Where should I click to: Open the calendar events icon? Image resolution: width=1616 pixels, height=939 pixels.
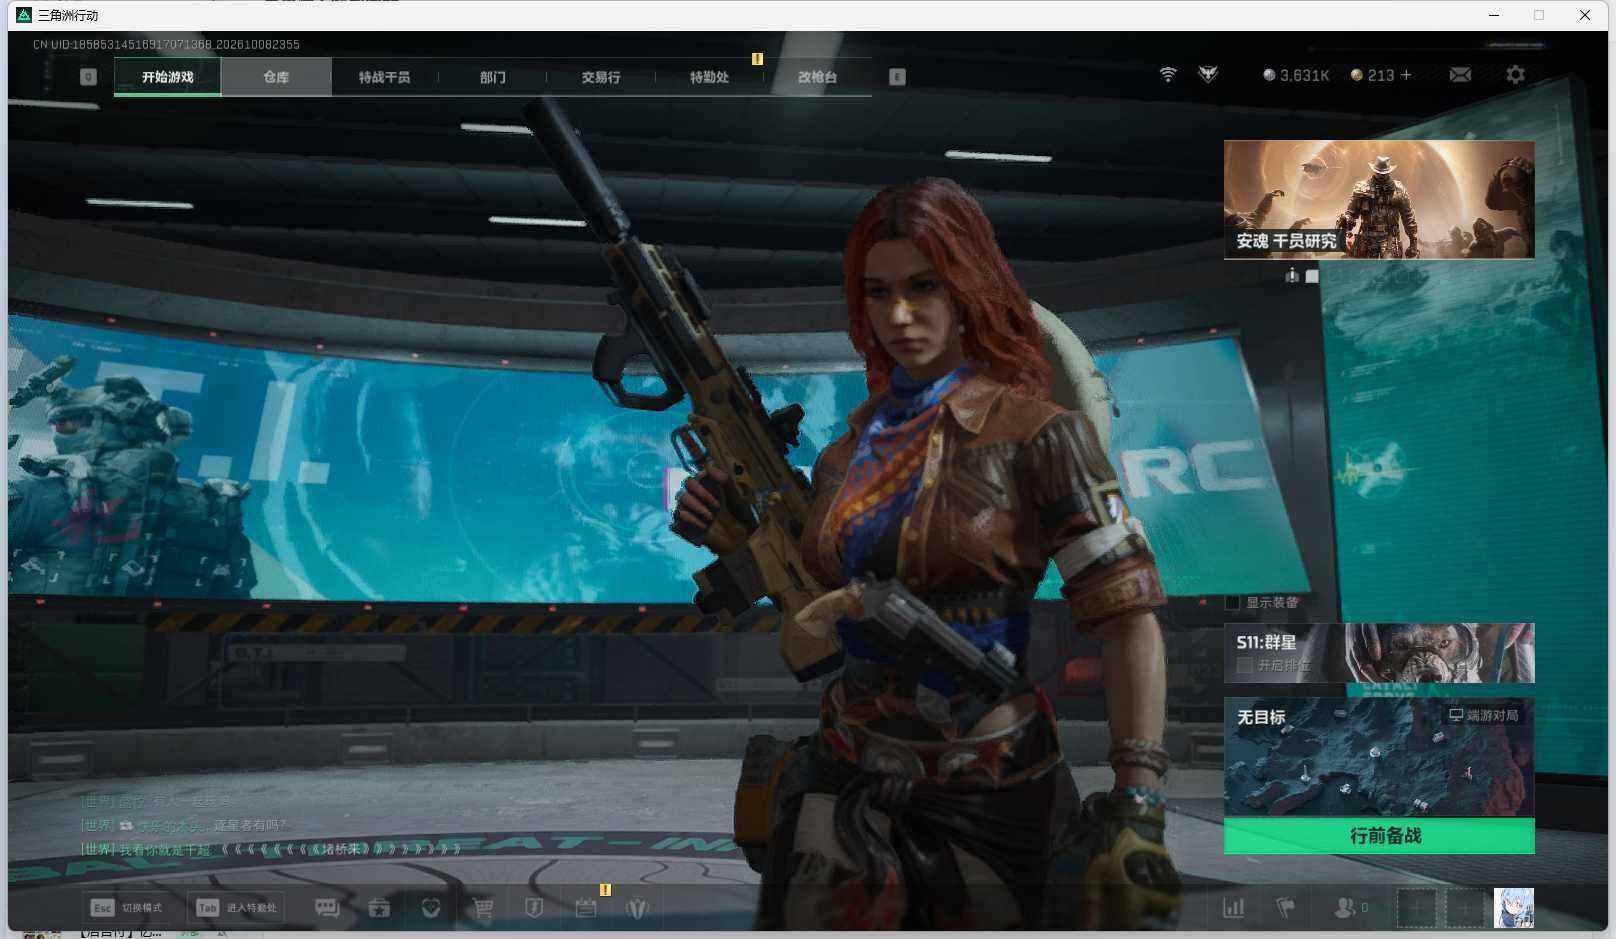[586, 908]
